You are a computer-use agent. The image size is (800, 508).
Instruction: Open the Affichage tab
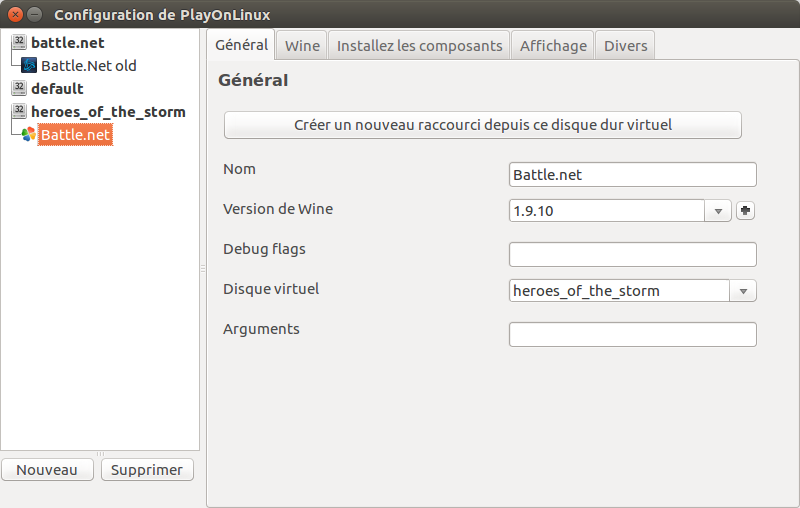click(x=553, y=46)
